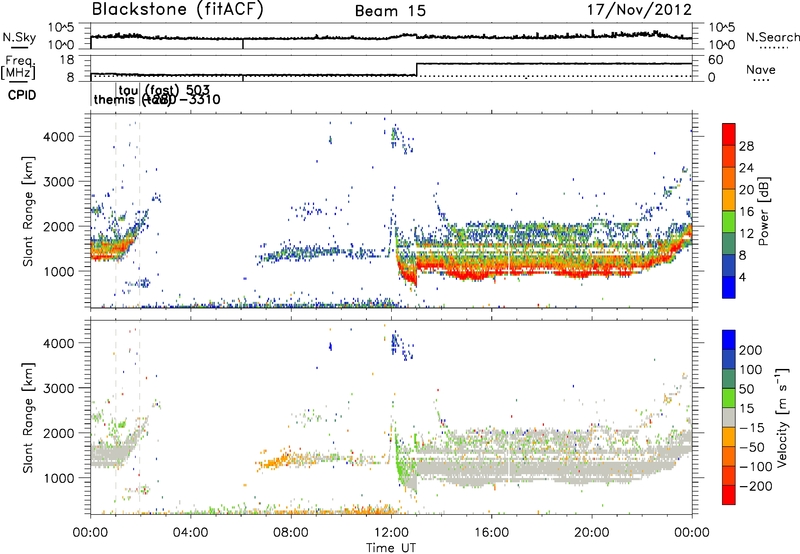
Task: Click the grey −15 to 15 Velocity swatch
Action: pos(729,417)
